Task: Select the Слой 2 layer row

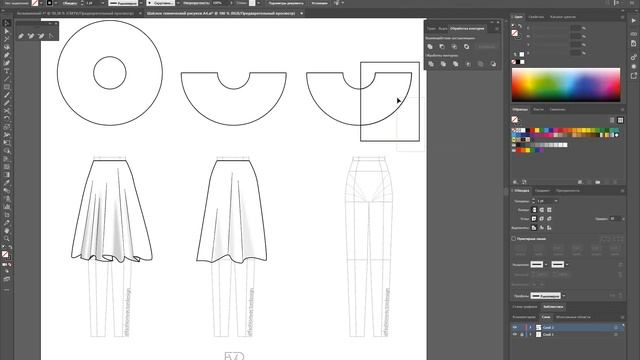Action: (x=567, y=327)
